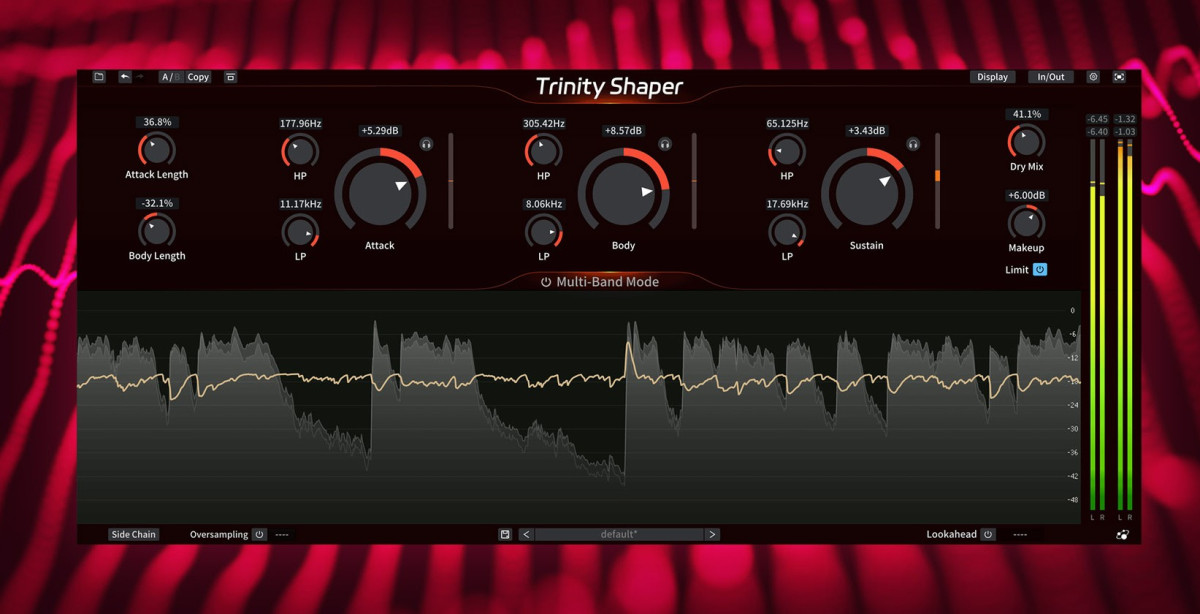The image size is (1200, 614).
Task: Solo the Body band with headphone icon
Action: click(664, 145)
